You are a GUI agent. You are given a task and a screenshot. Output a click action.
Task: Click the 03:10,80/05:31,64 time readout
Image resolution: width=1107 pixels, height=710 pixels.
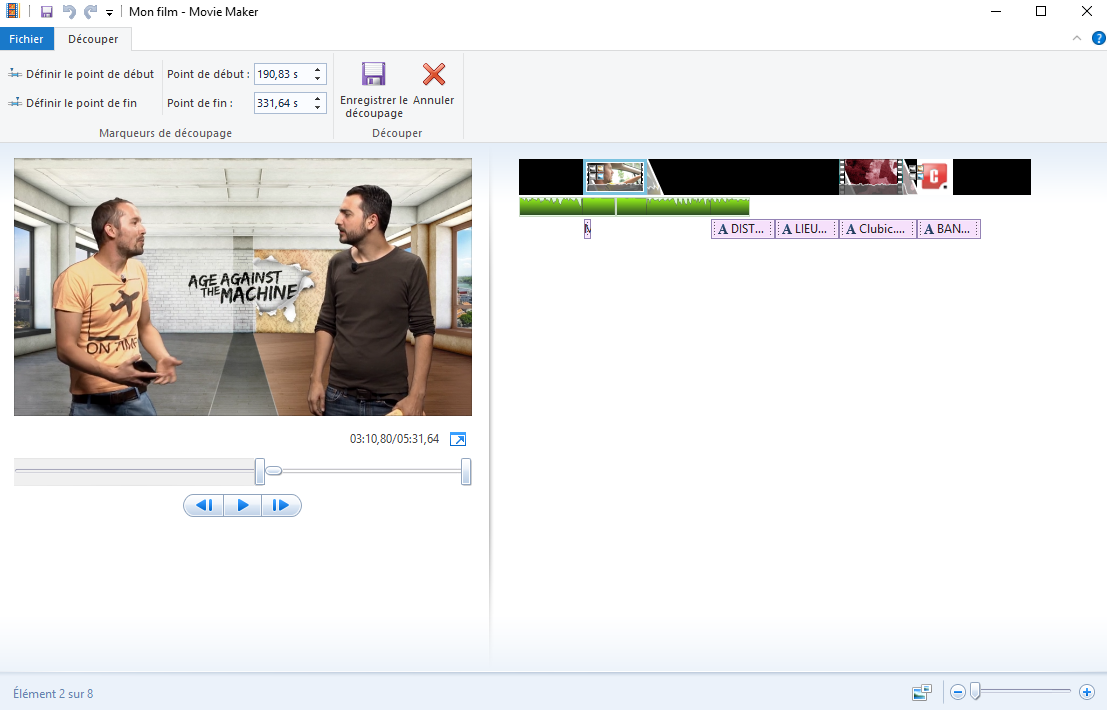coord(395,439)
